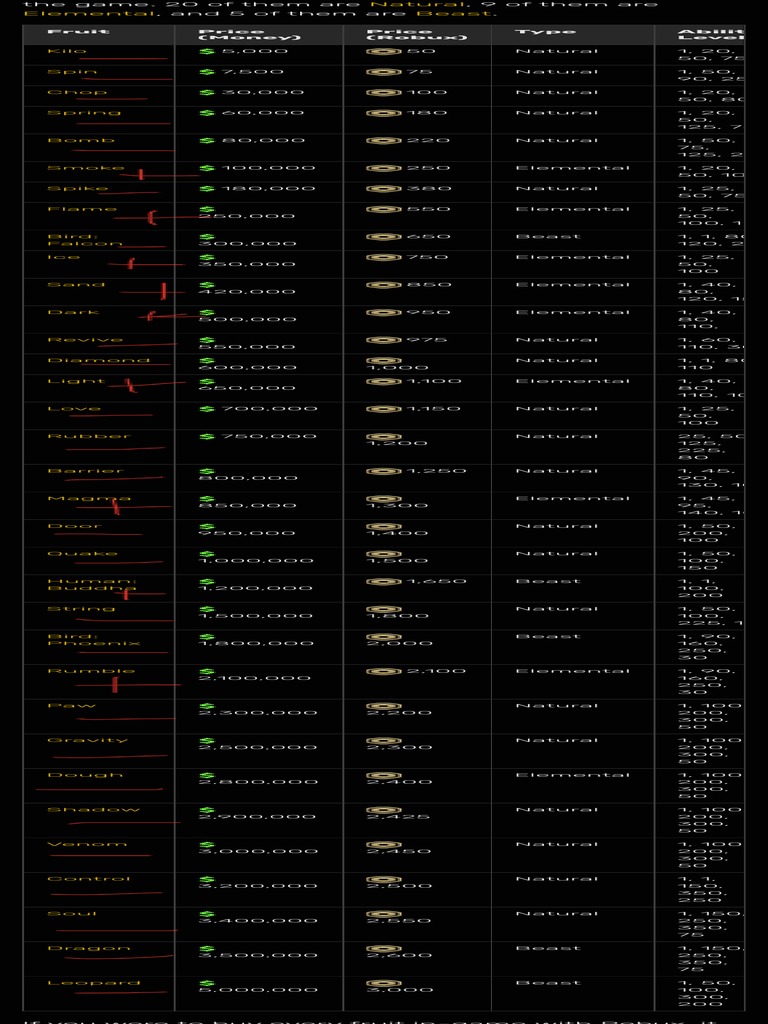Click the green dollar icon in the Sand row
Viewport: 768px width, 1024px height.
(x=206, y=285)
